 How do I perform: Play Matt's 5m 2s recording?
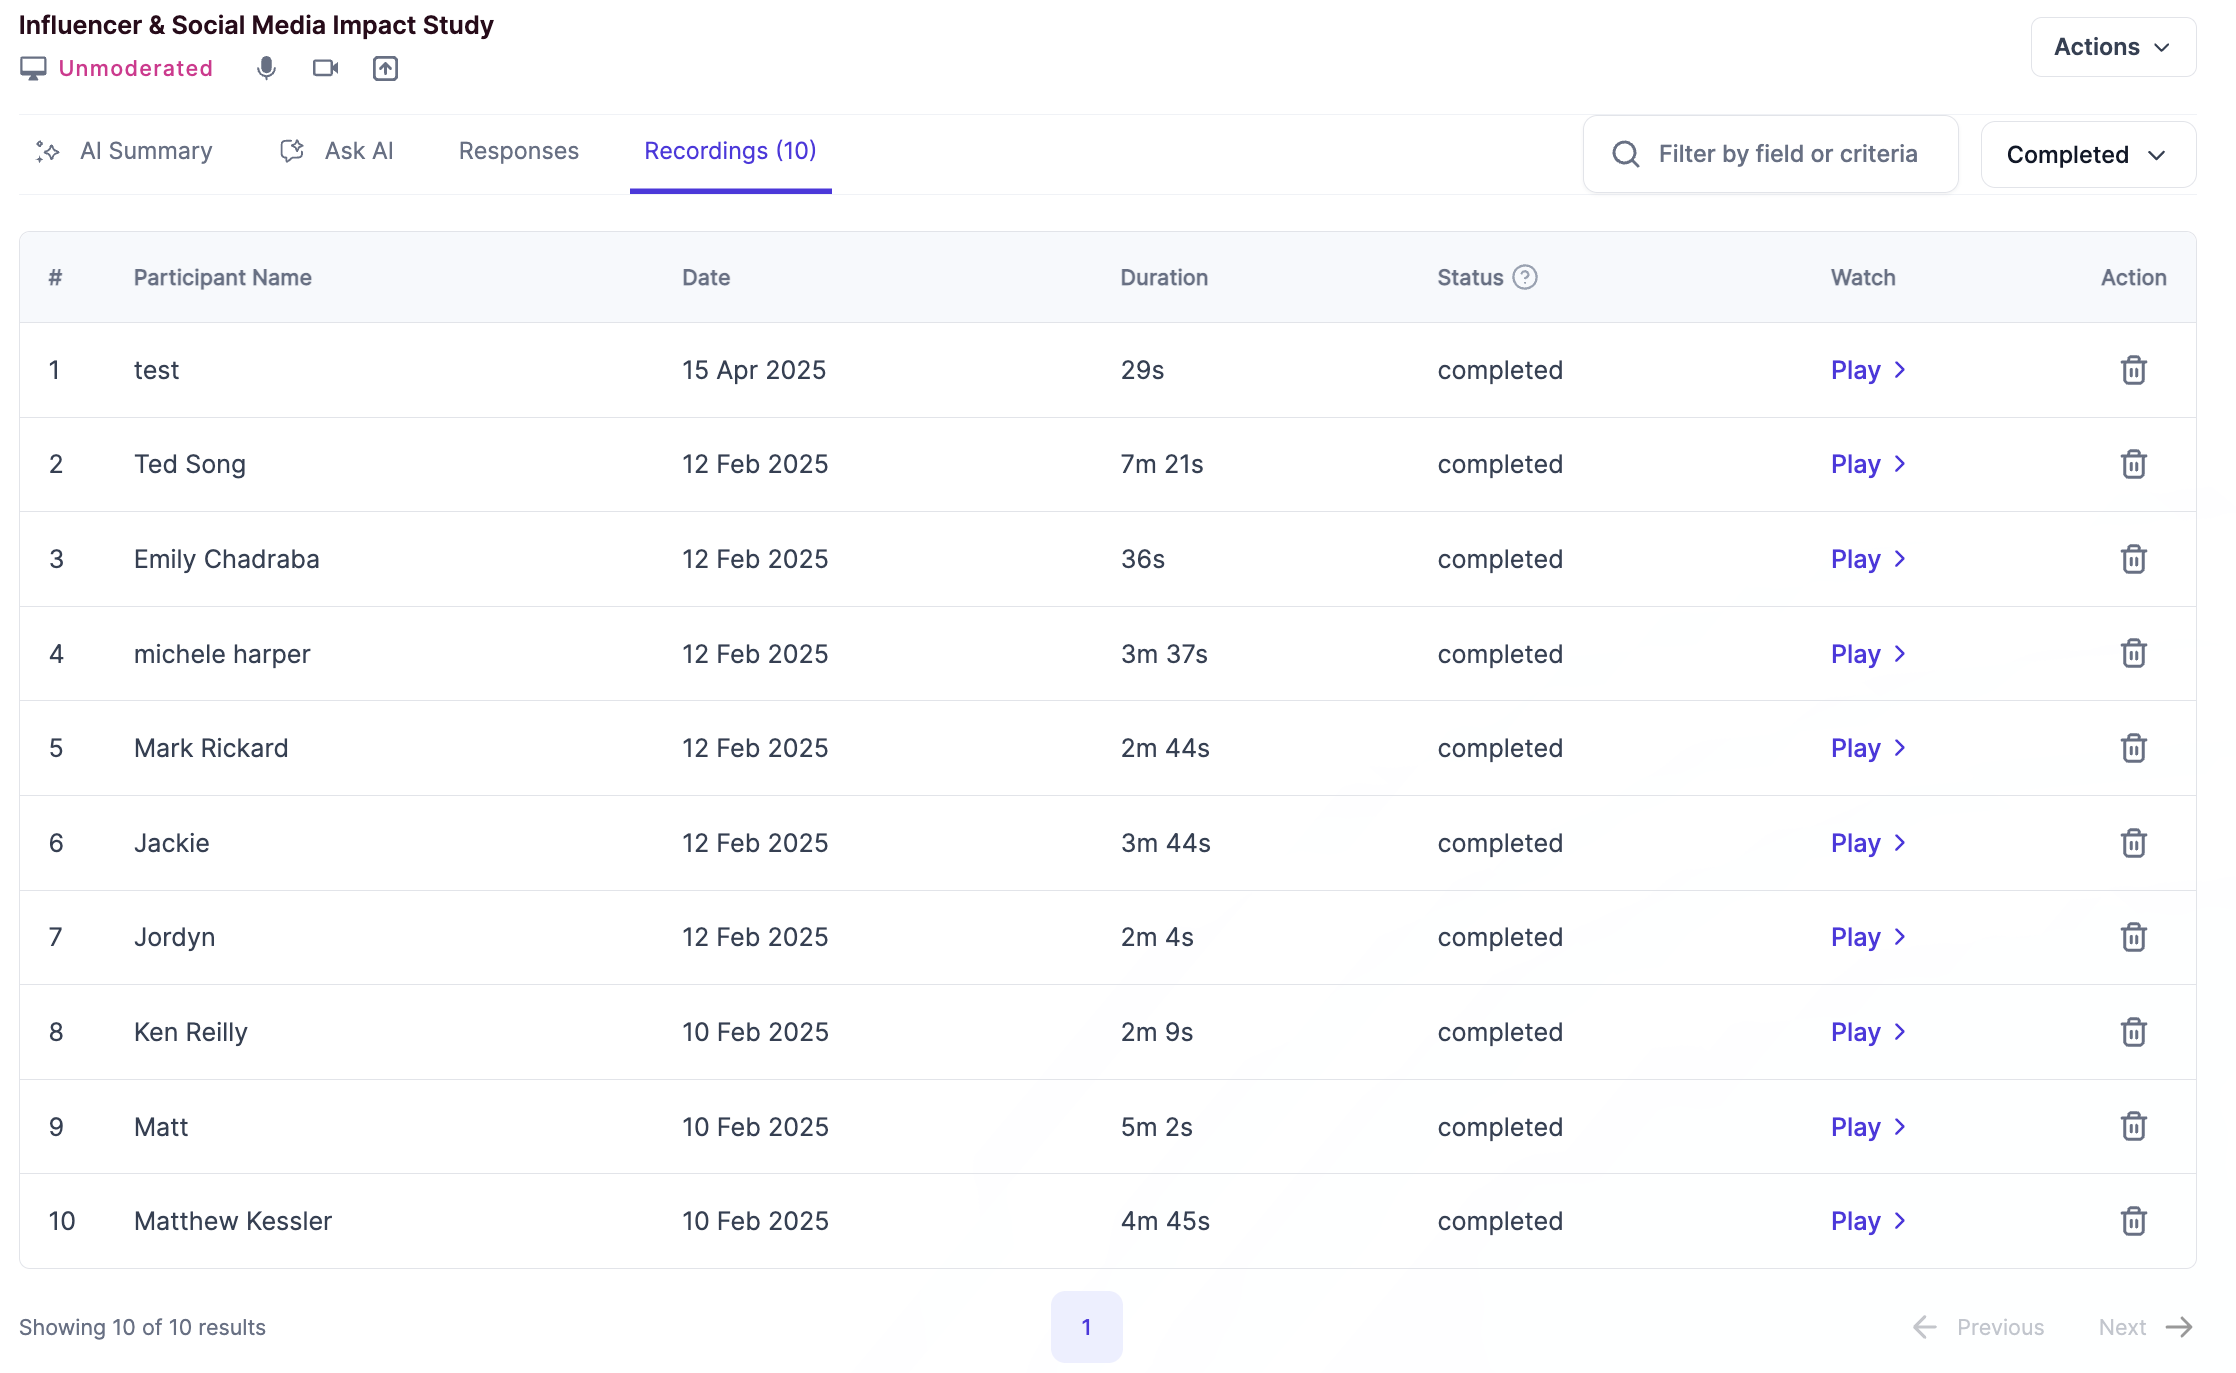(1867, 1127)
